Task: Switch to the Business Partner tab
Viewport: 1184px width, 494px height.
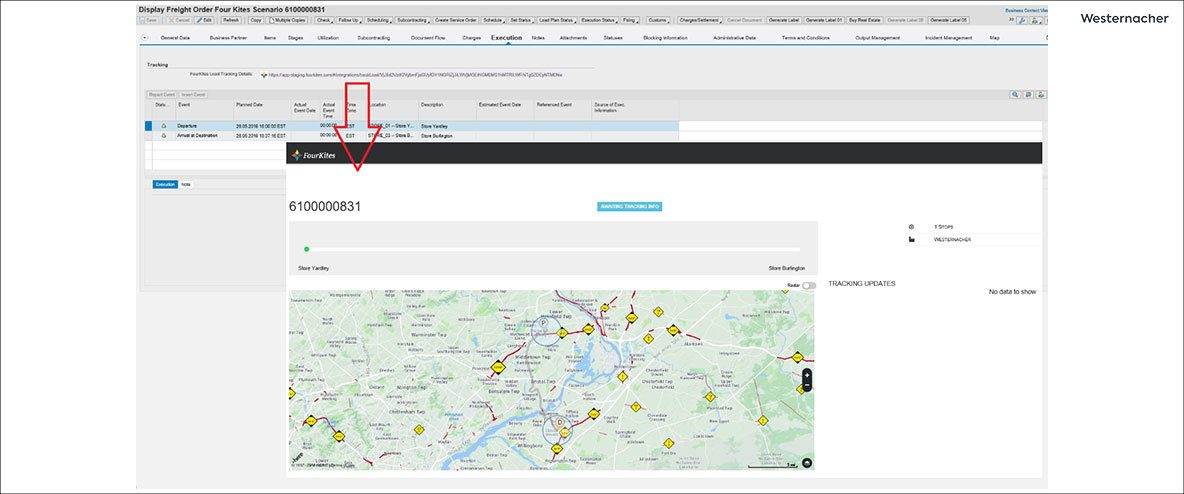Action: 228,38
